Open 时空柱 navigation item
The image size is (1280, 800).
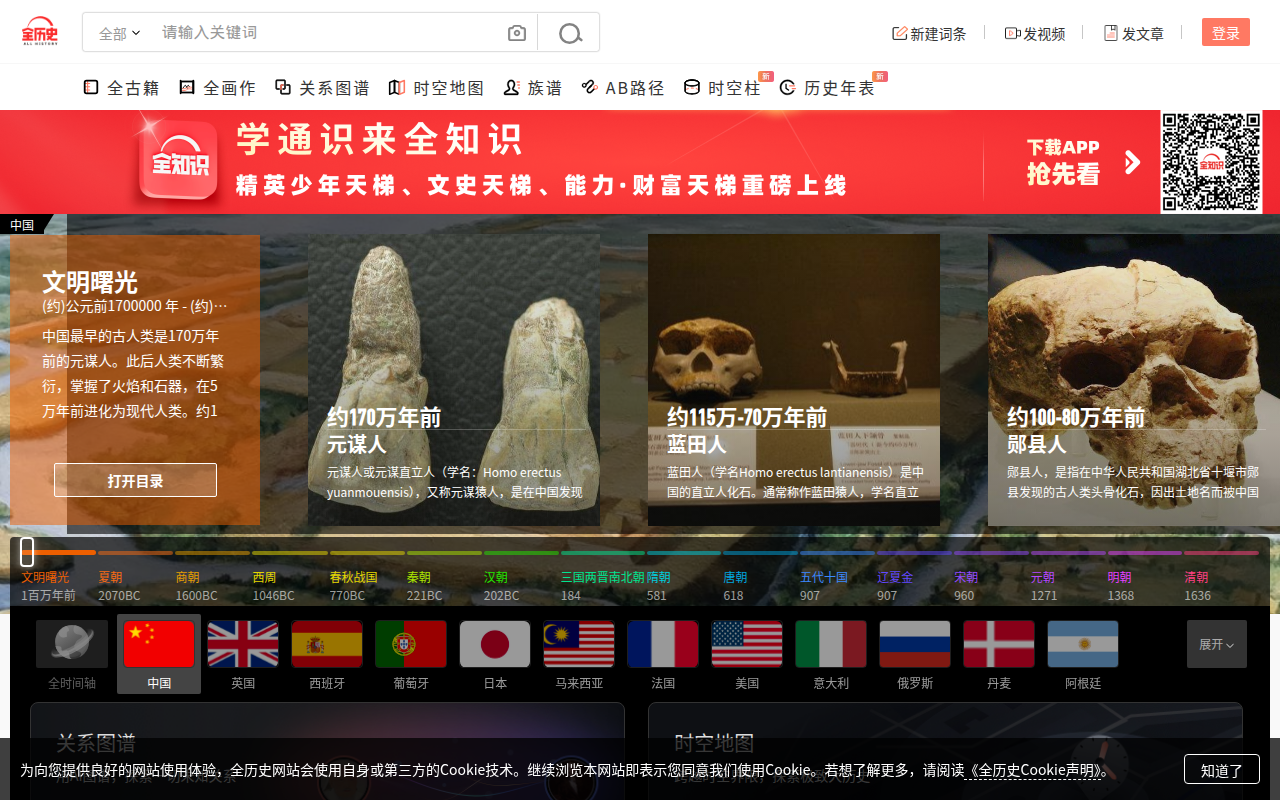pos(722,88)
